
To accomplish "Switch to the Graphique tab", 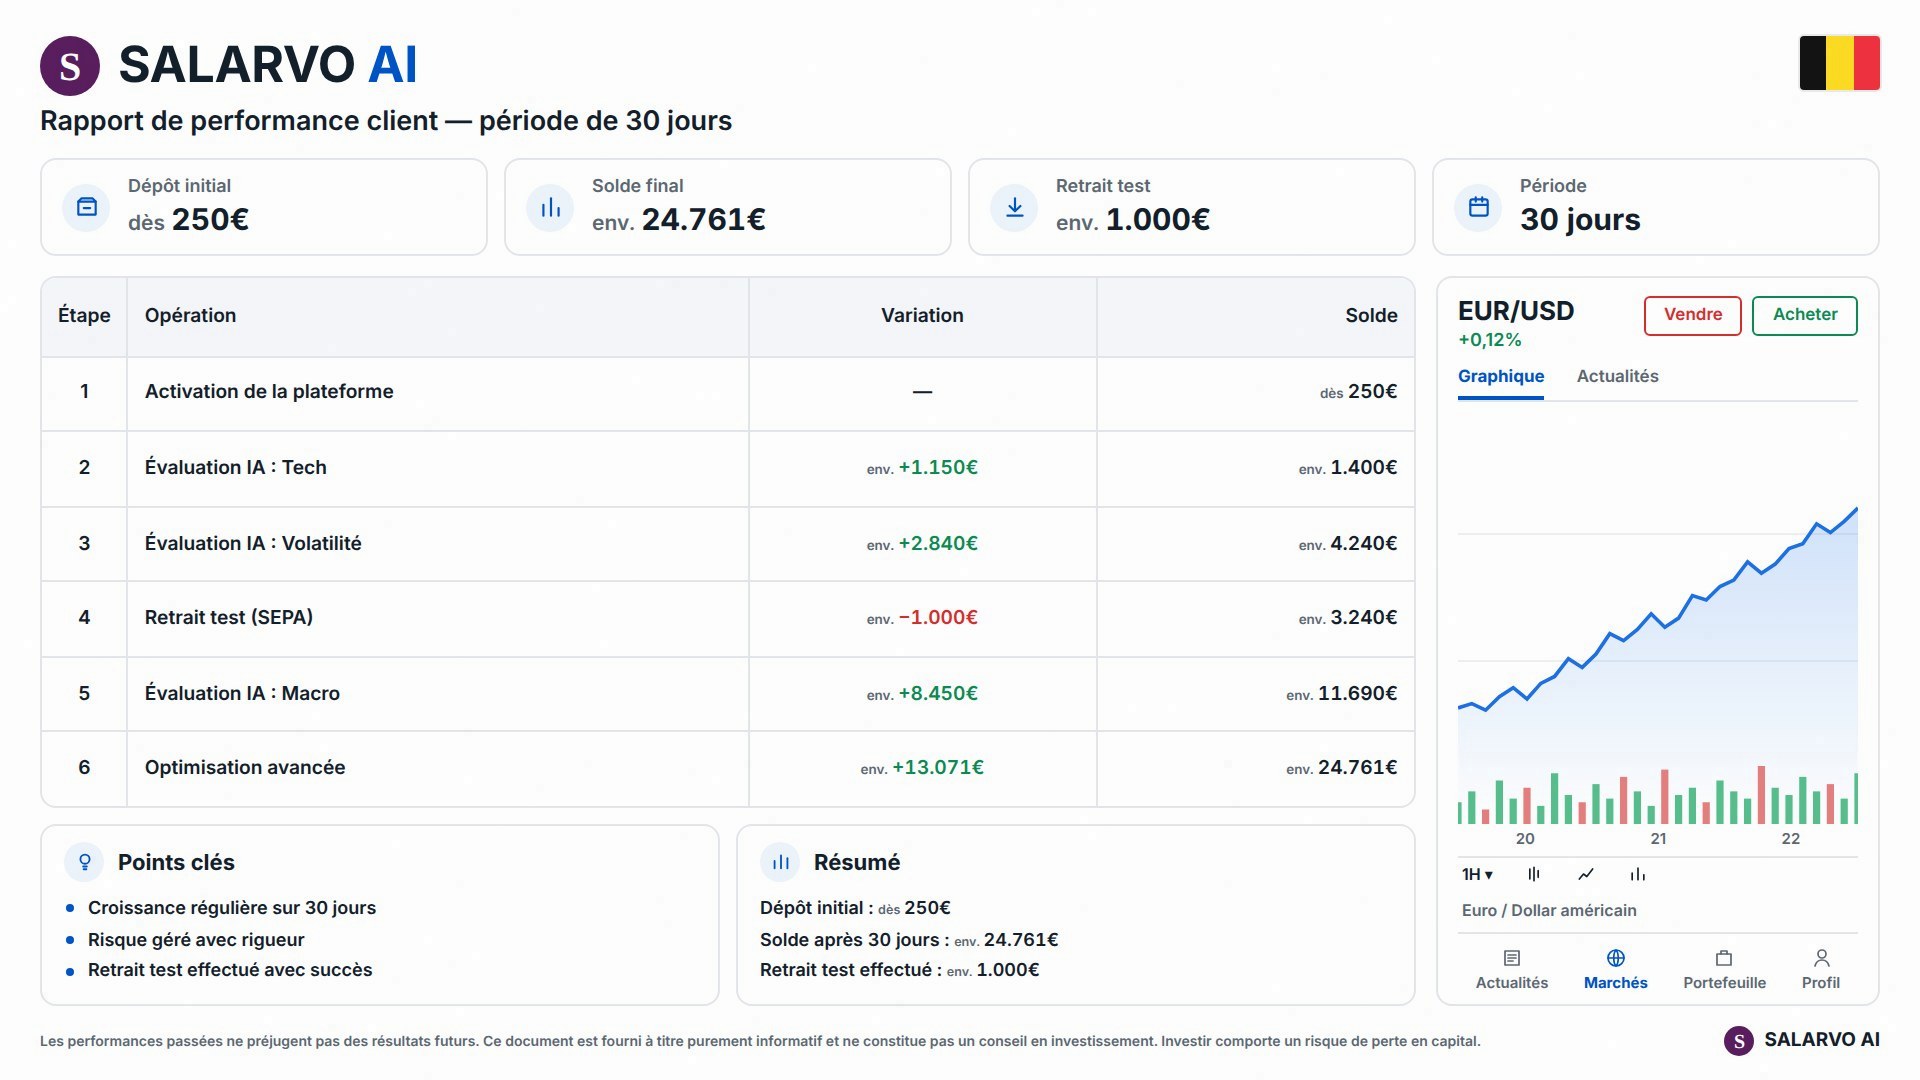I will point(1501,376).
